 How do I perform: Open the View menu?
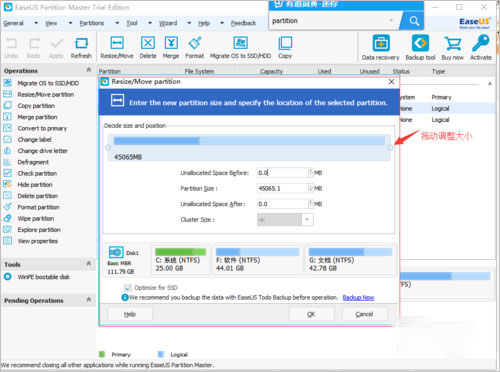51,23
